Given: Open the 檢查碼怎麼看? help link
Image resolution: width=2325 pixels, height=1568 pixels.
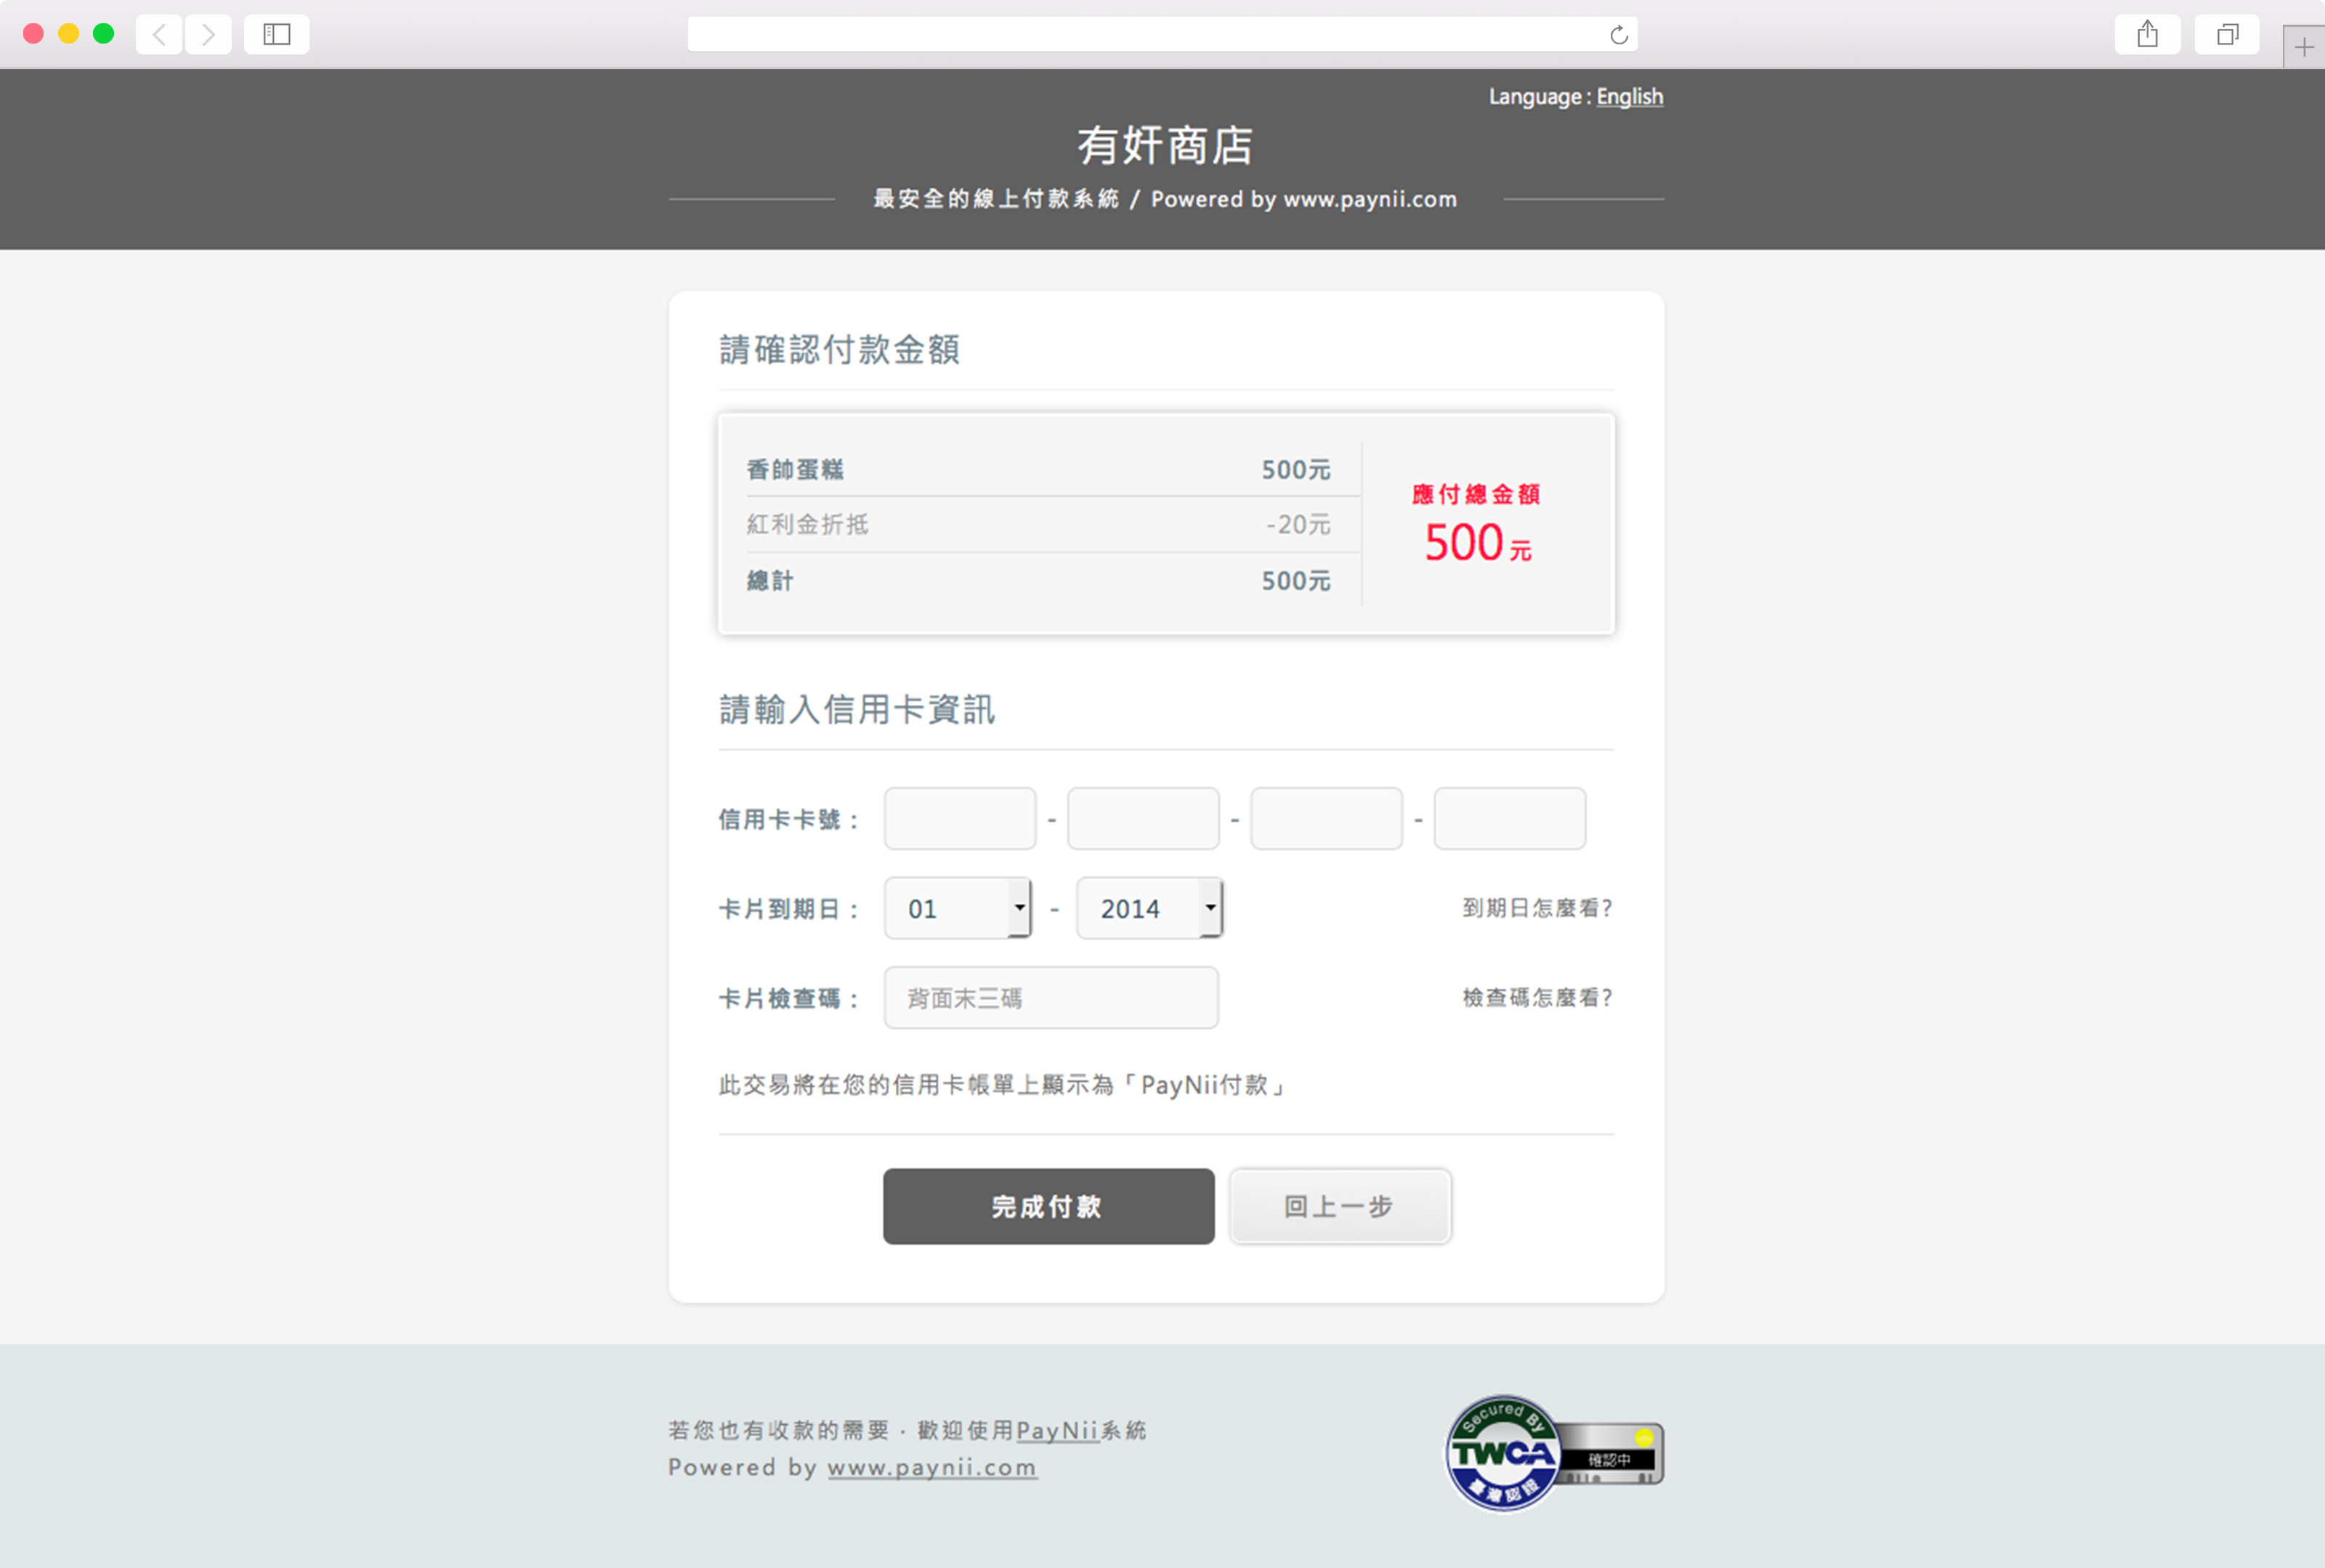Looking at the screenshot, I should (1537, 998).
